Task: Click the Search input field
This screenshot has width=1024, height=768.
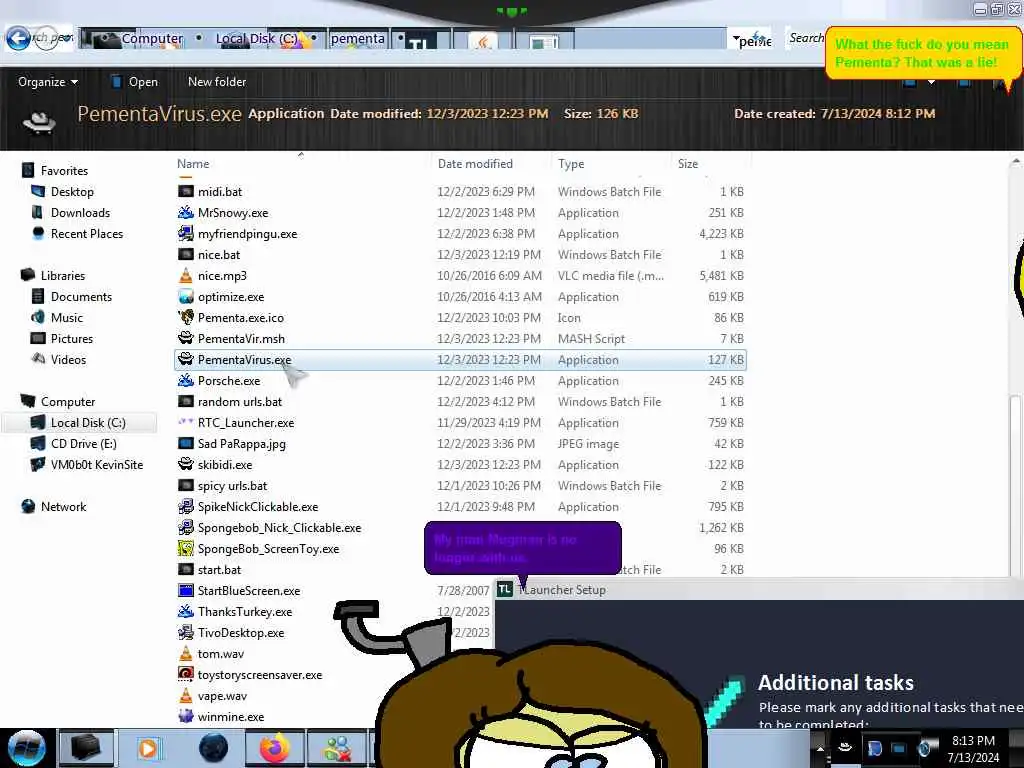Action: point(805,39)
